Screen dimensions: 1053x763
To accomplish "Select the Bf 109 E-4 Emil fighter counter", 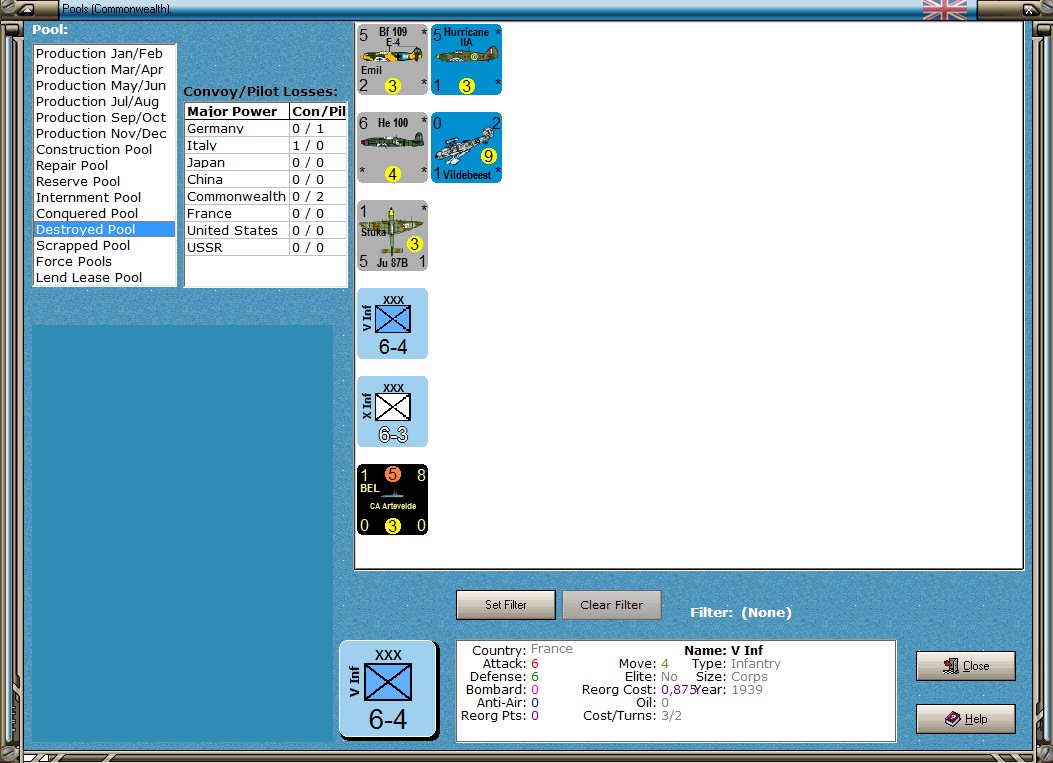I will 392,60.
